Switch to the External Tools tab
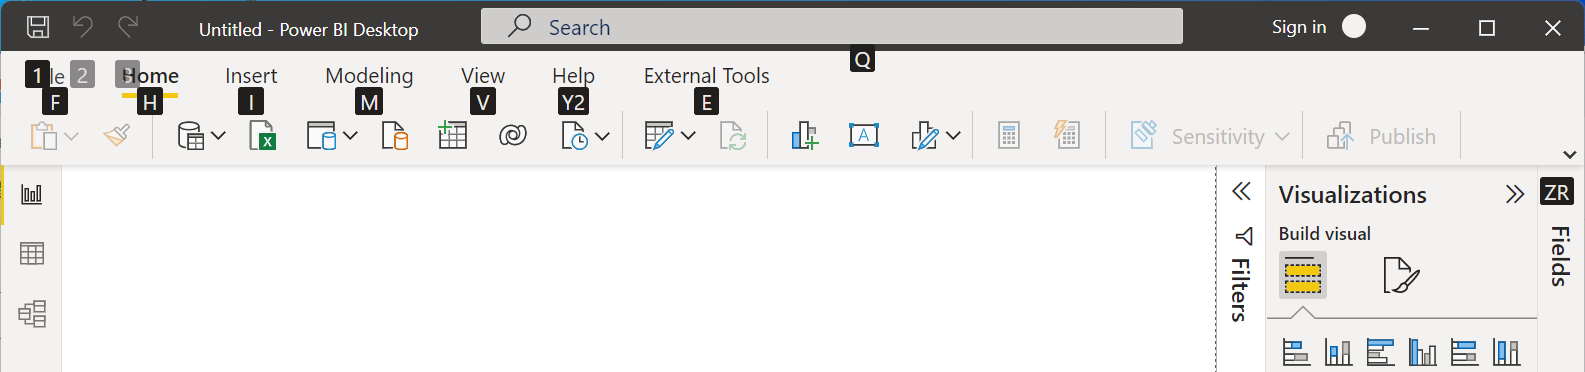The image size is (1585, 372). click(x=706, y=76)
